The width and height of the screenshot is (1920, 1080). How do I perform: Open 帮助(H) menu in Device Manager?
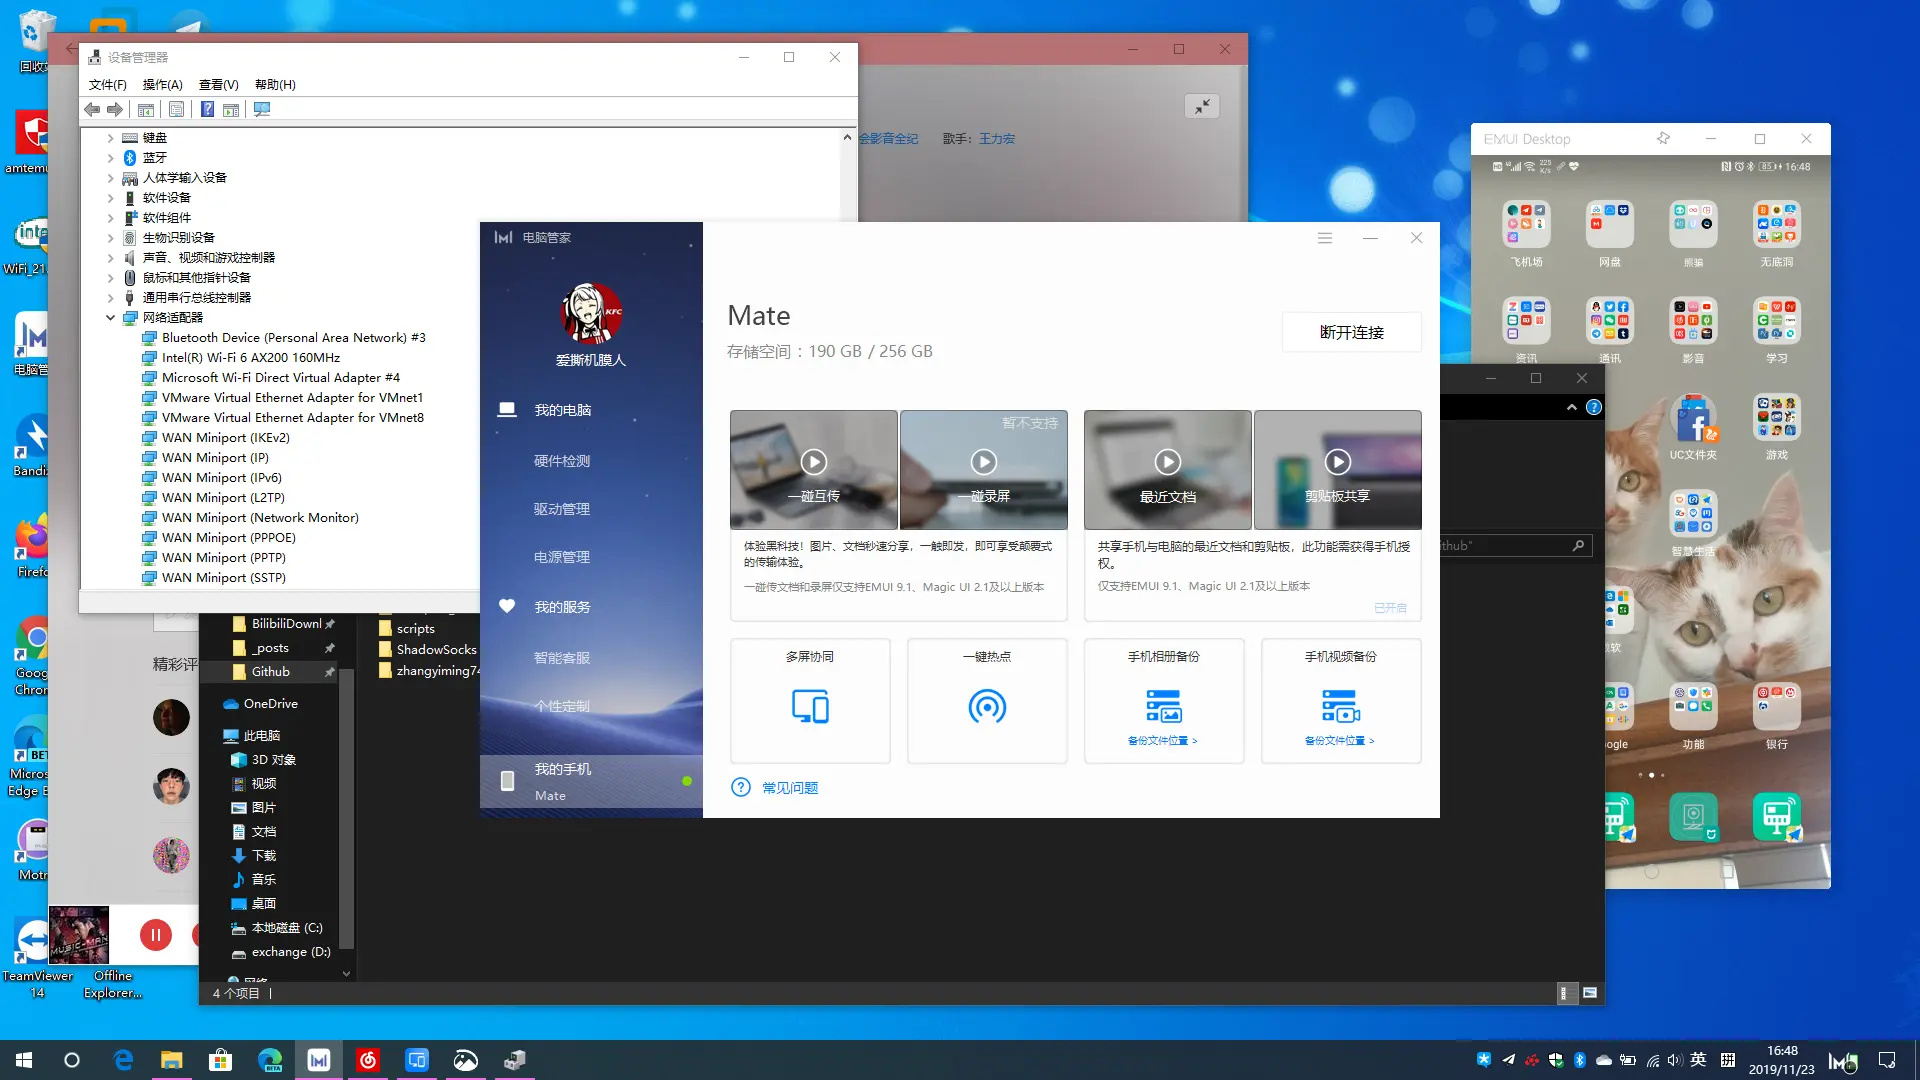coord(275,85)
